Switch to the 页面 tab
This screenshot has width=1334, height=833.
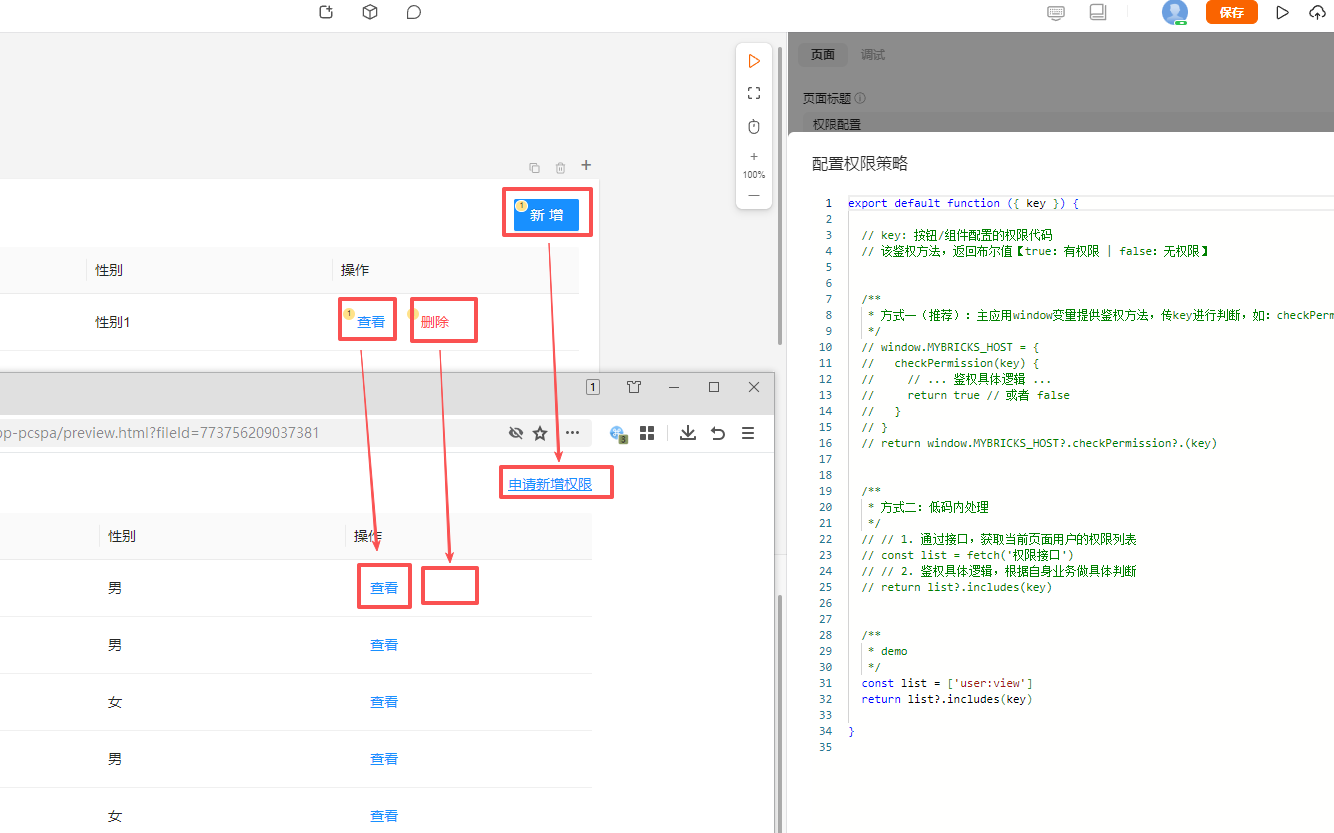pos(823,55)
